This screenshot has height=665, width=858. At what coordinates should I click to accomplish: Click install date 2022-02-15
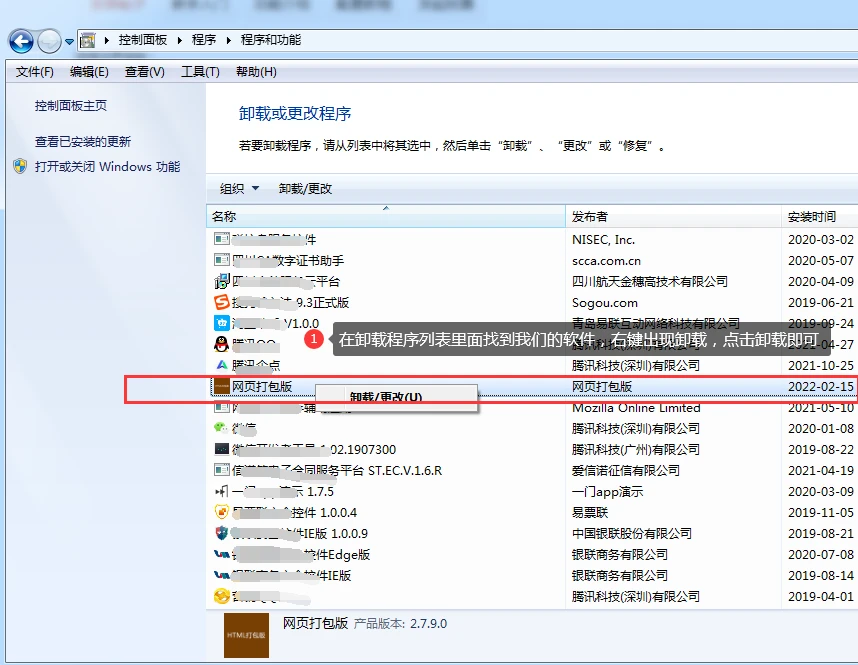click(x=820, y=387)
